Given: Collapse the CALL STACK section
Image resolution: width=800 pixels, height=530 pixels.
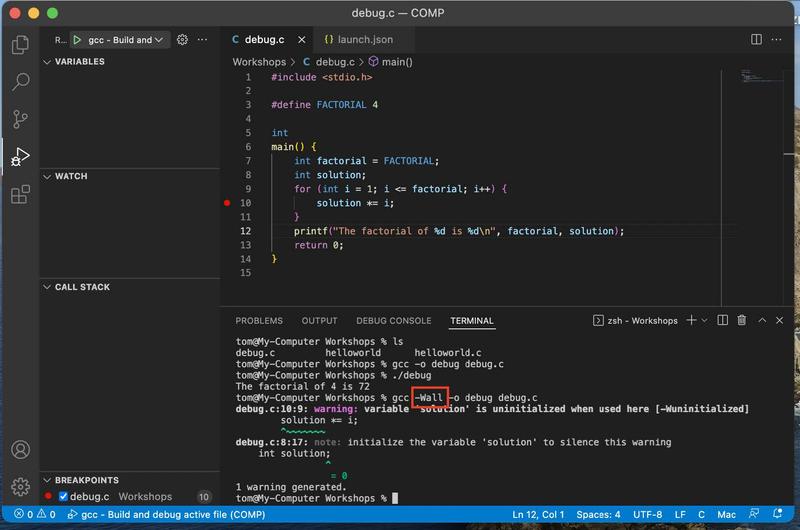Looking at the screenshot, I should [81, 287].
